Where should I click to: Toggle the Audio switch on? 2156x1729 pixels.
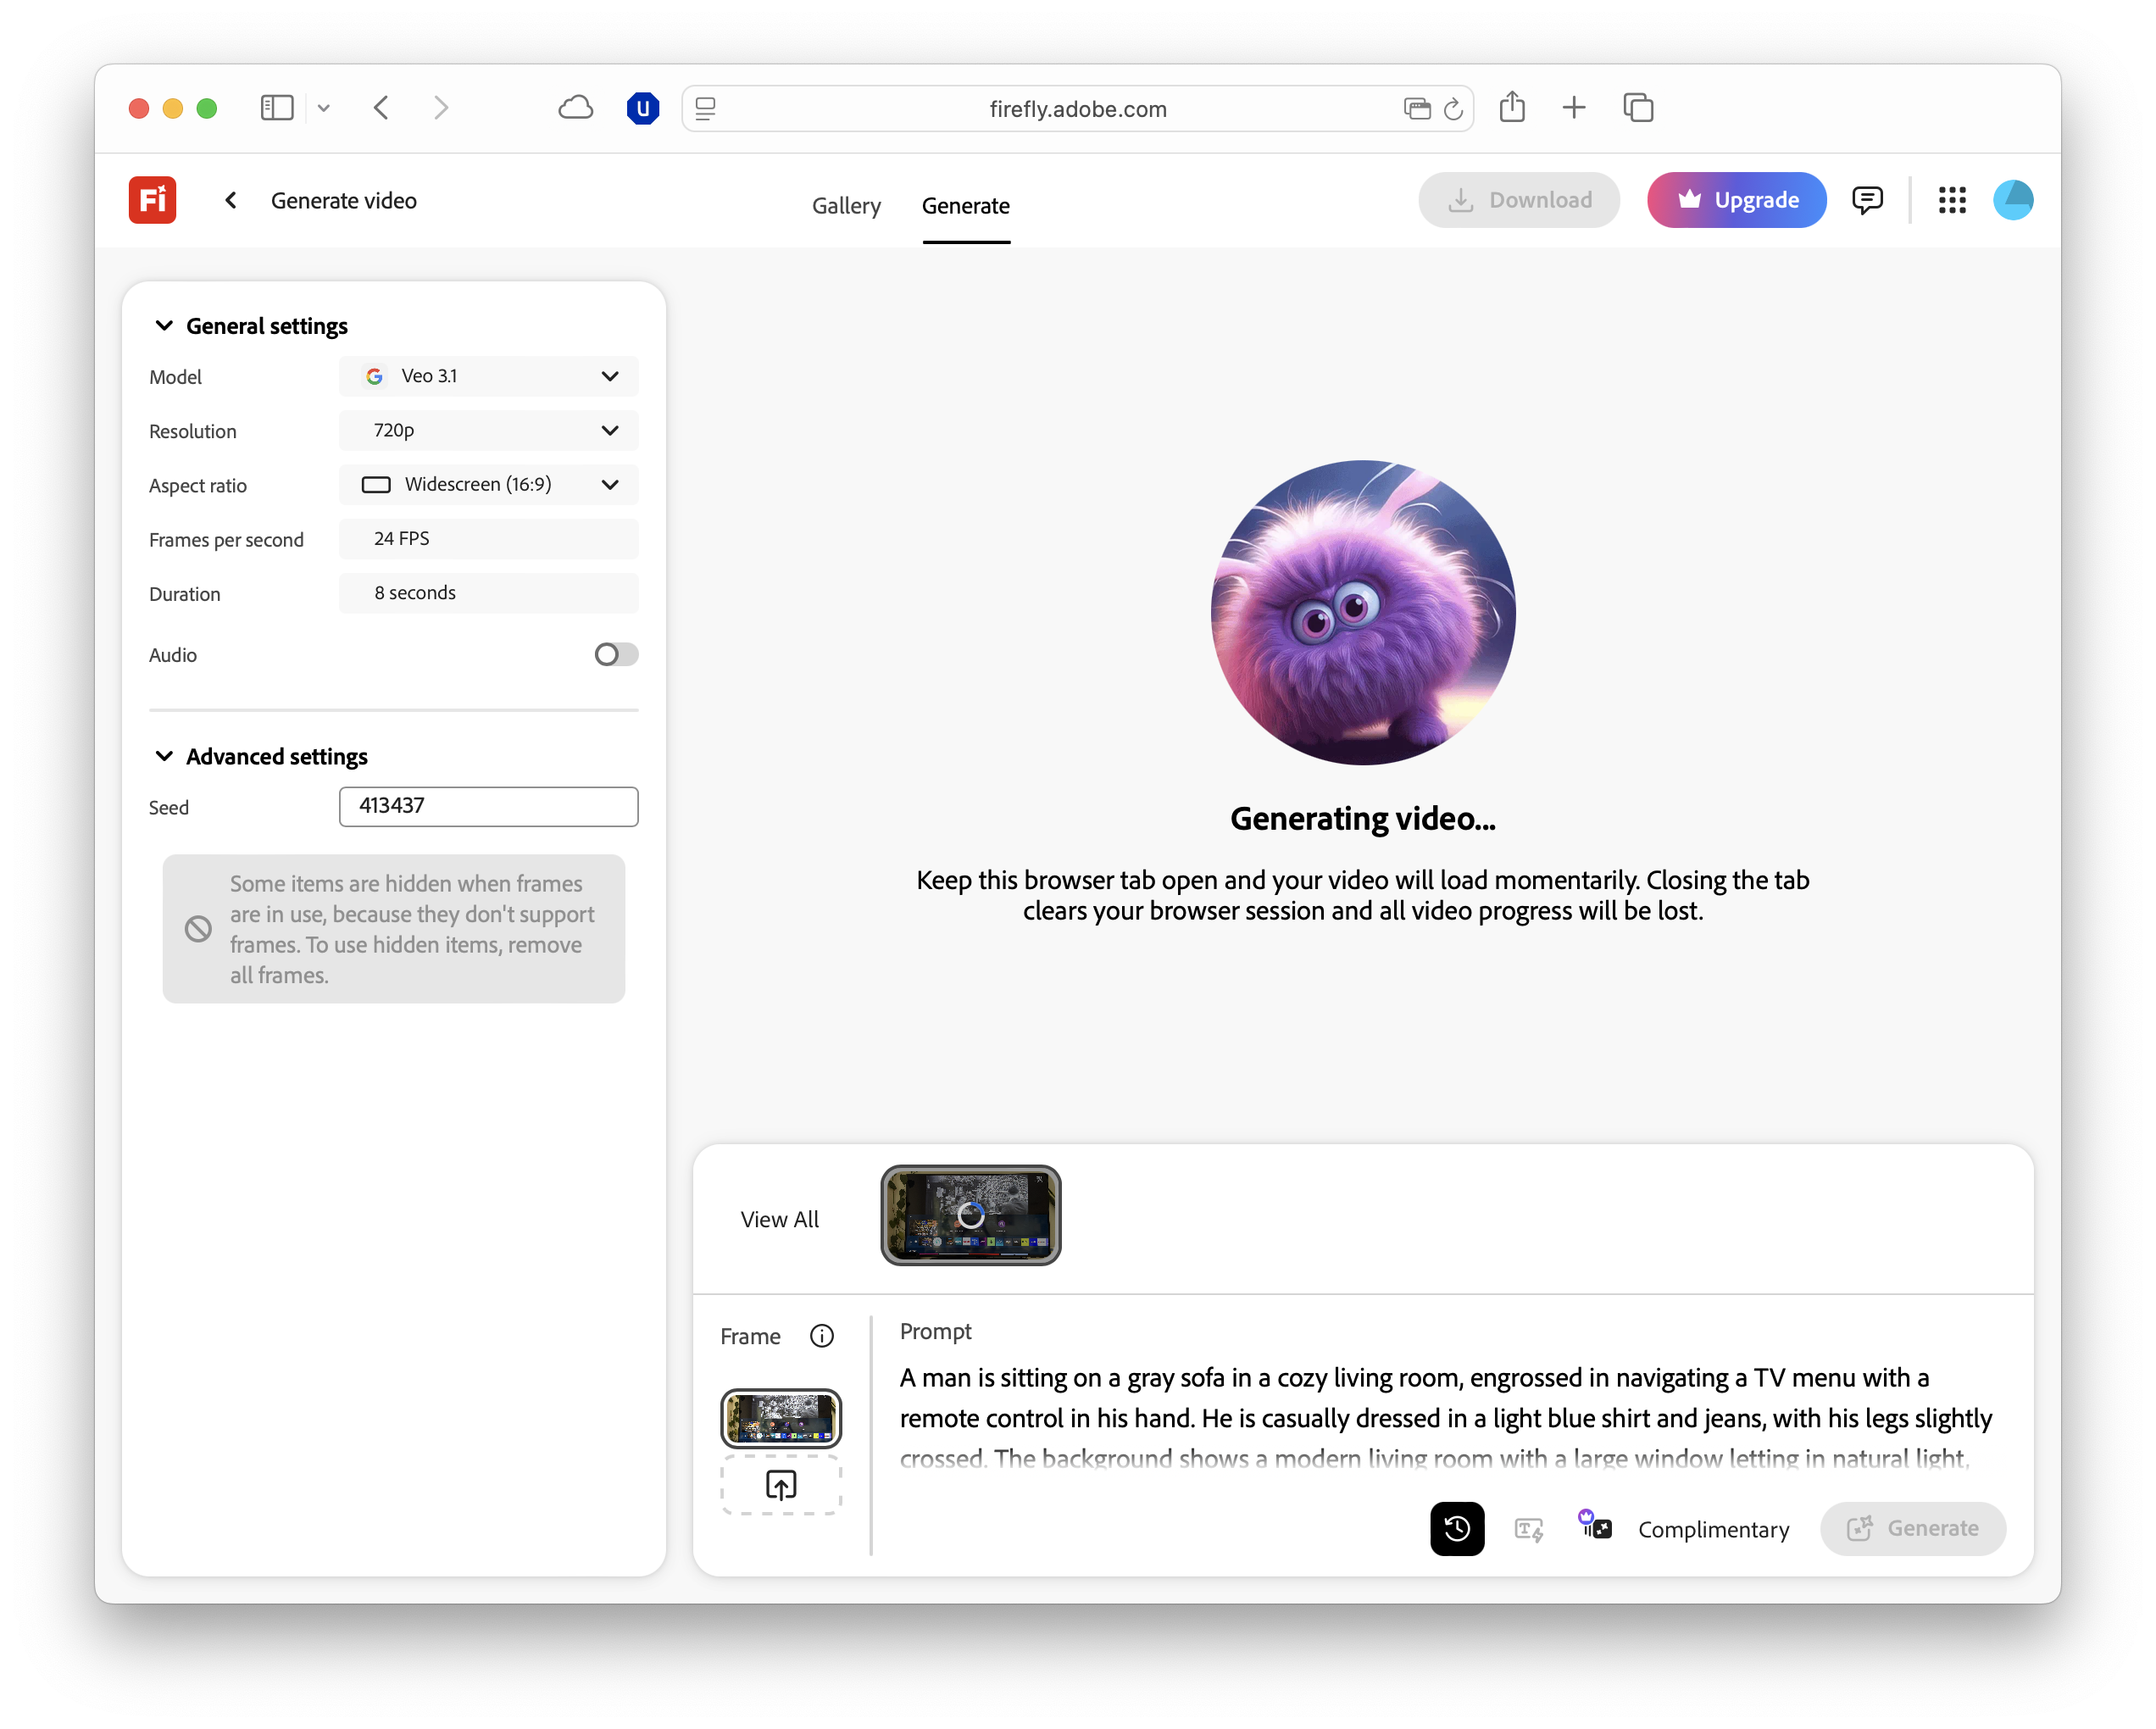point(615,654)
